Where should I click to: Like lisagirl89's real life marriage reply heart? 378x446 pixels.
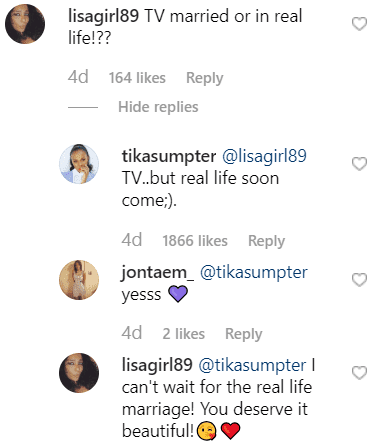(x=359, y=373)
